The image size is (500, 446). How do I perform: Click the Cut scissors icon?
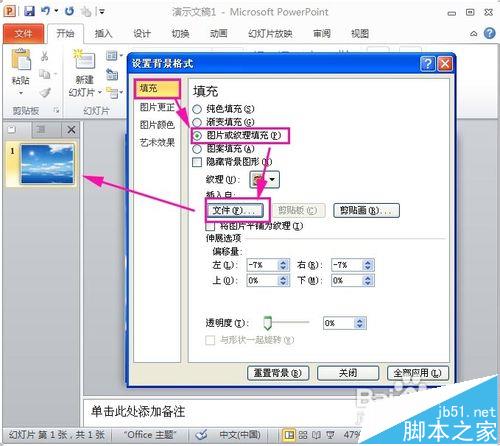[x=44, y=56]
